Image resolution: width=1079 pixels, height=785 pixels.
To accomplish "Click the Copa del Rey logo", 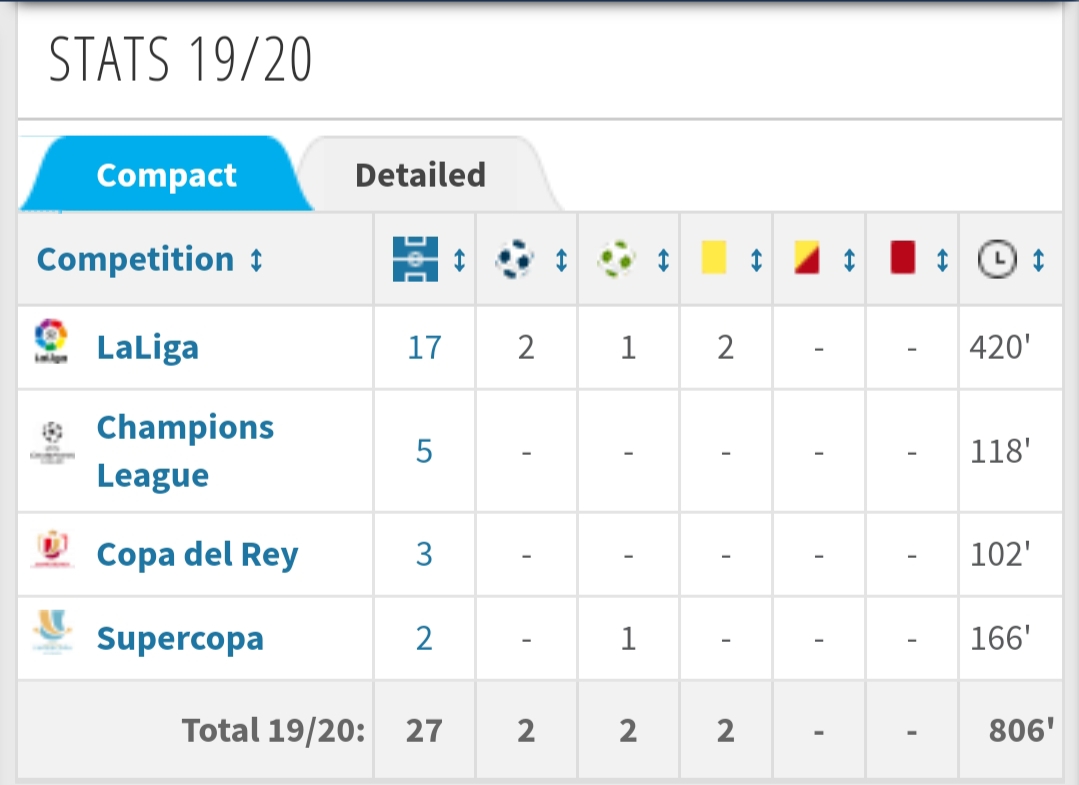I will [x=51, y=549].
